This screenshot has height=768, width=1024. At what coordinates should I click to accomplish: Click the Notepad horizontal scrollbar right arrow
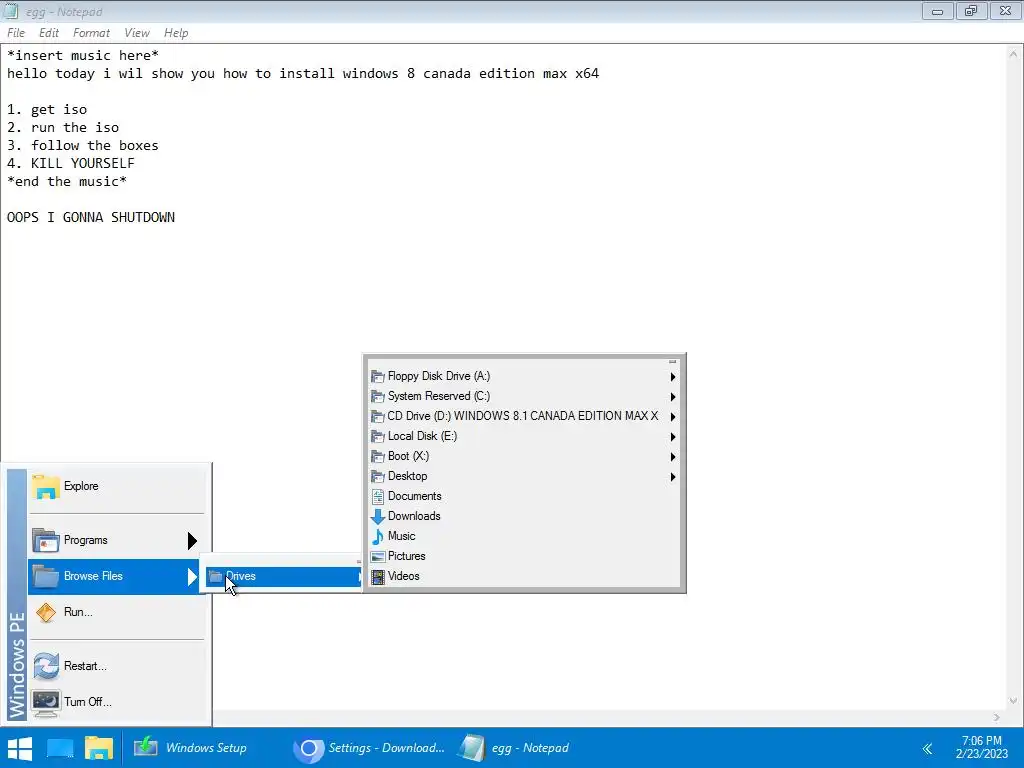997,718
